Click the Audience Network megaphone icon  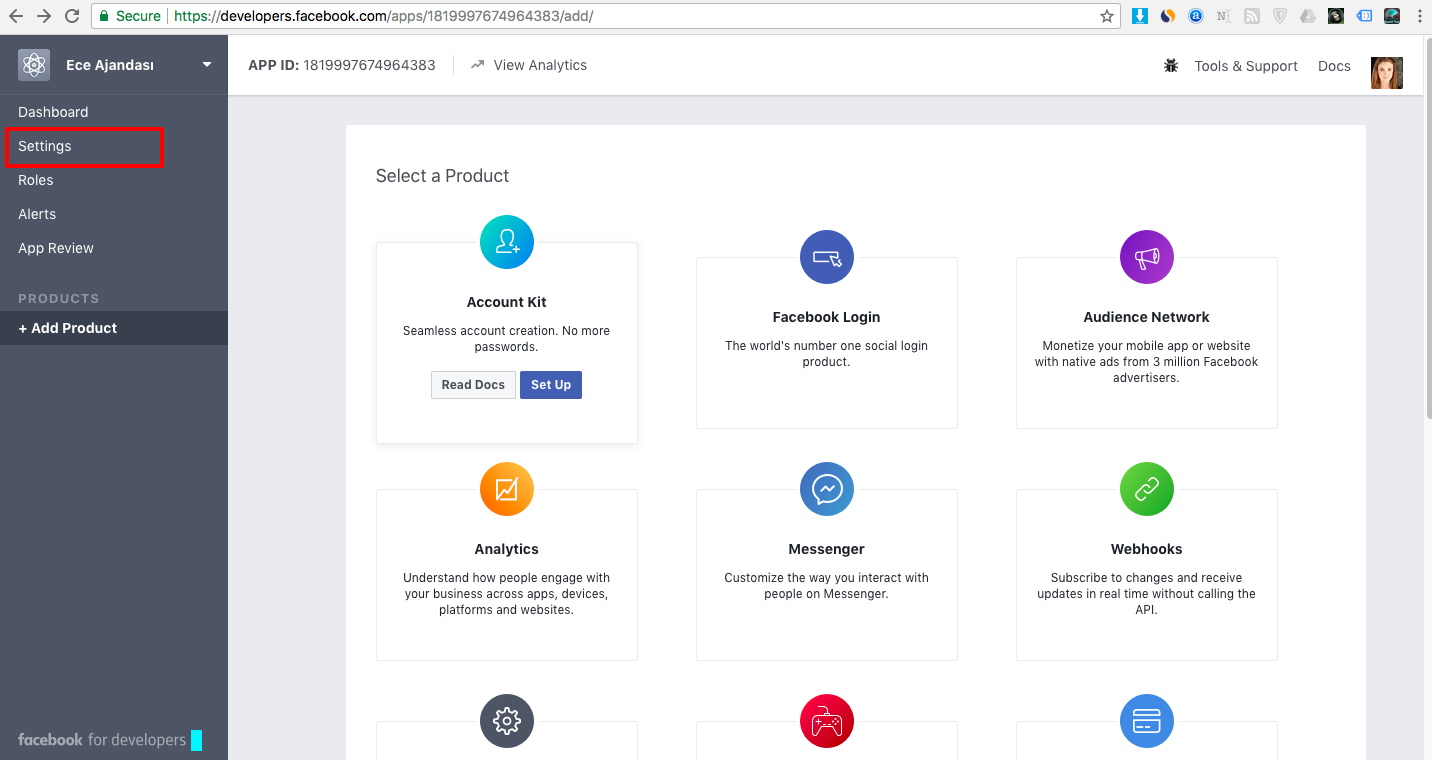click(1146, 257)
